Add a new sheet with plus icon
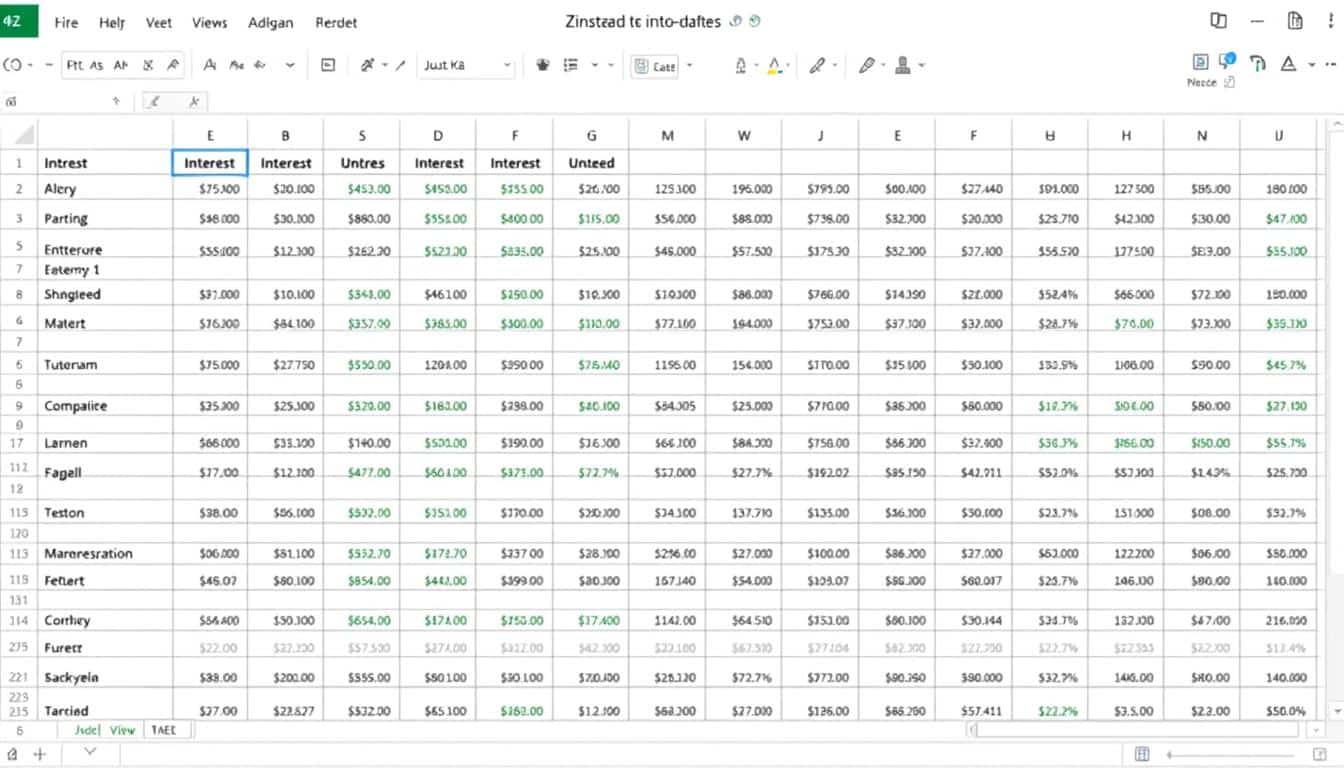Viewport: 1344px width, 768px height. click(42, 753)
